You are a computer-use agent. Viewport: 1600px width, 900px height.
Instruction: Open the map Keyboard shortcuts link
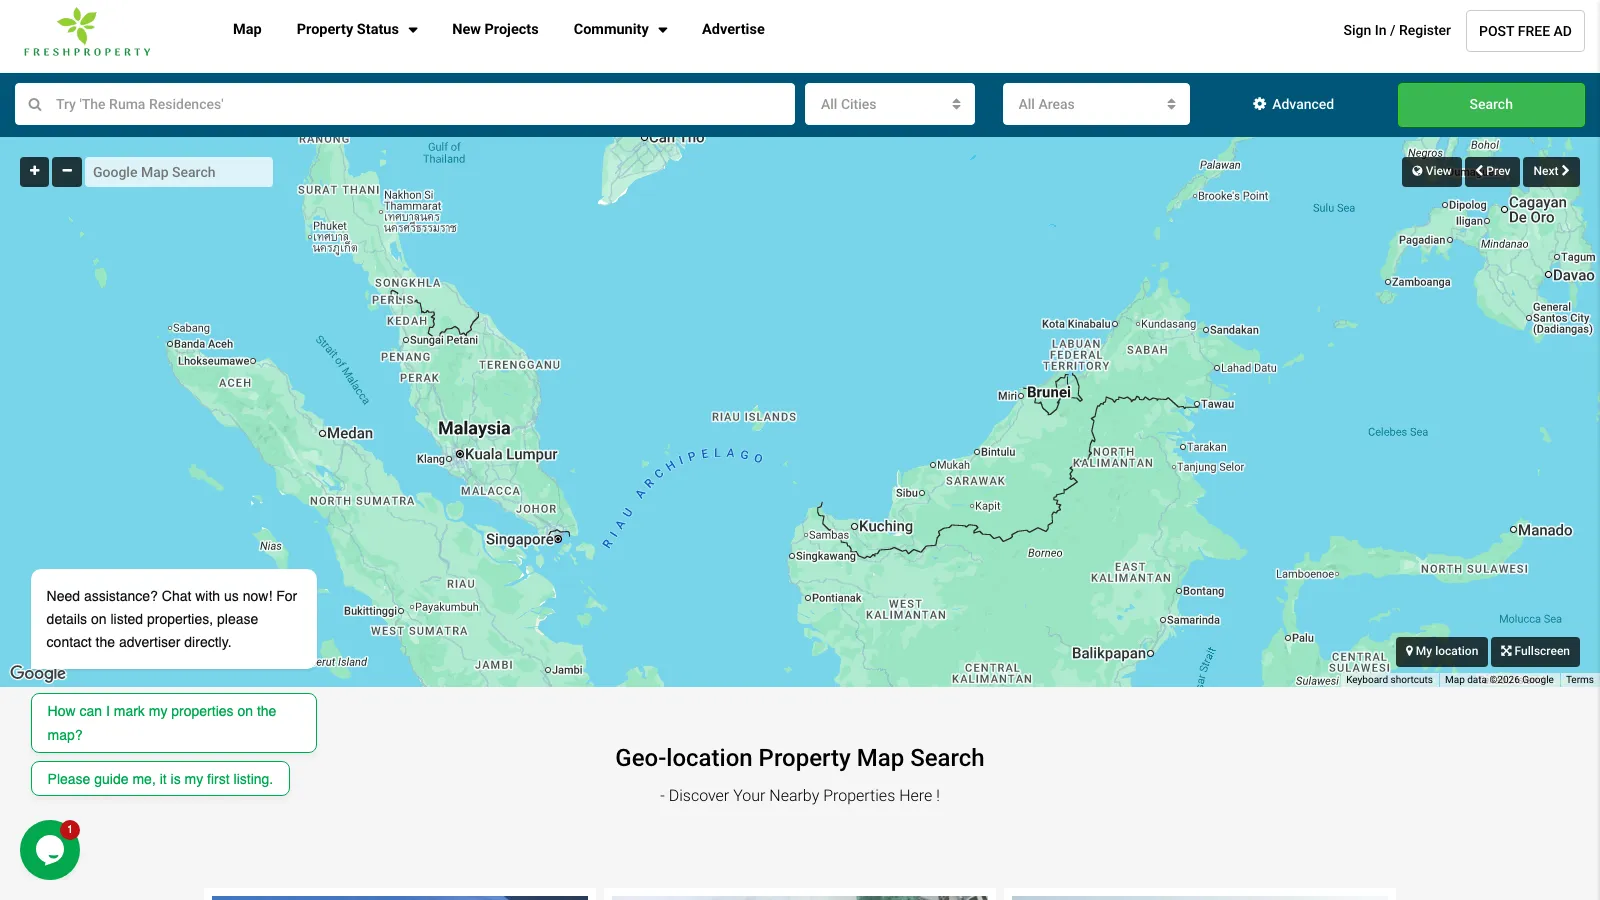pyautogui.click(x=1389, y=680)
